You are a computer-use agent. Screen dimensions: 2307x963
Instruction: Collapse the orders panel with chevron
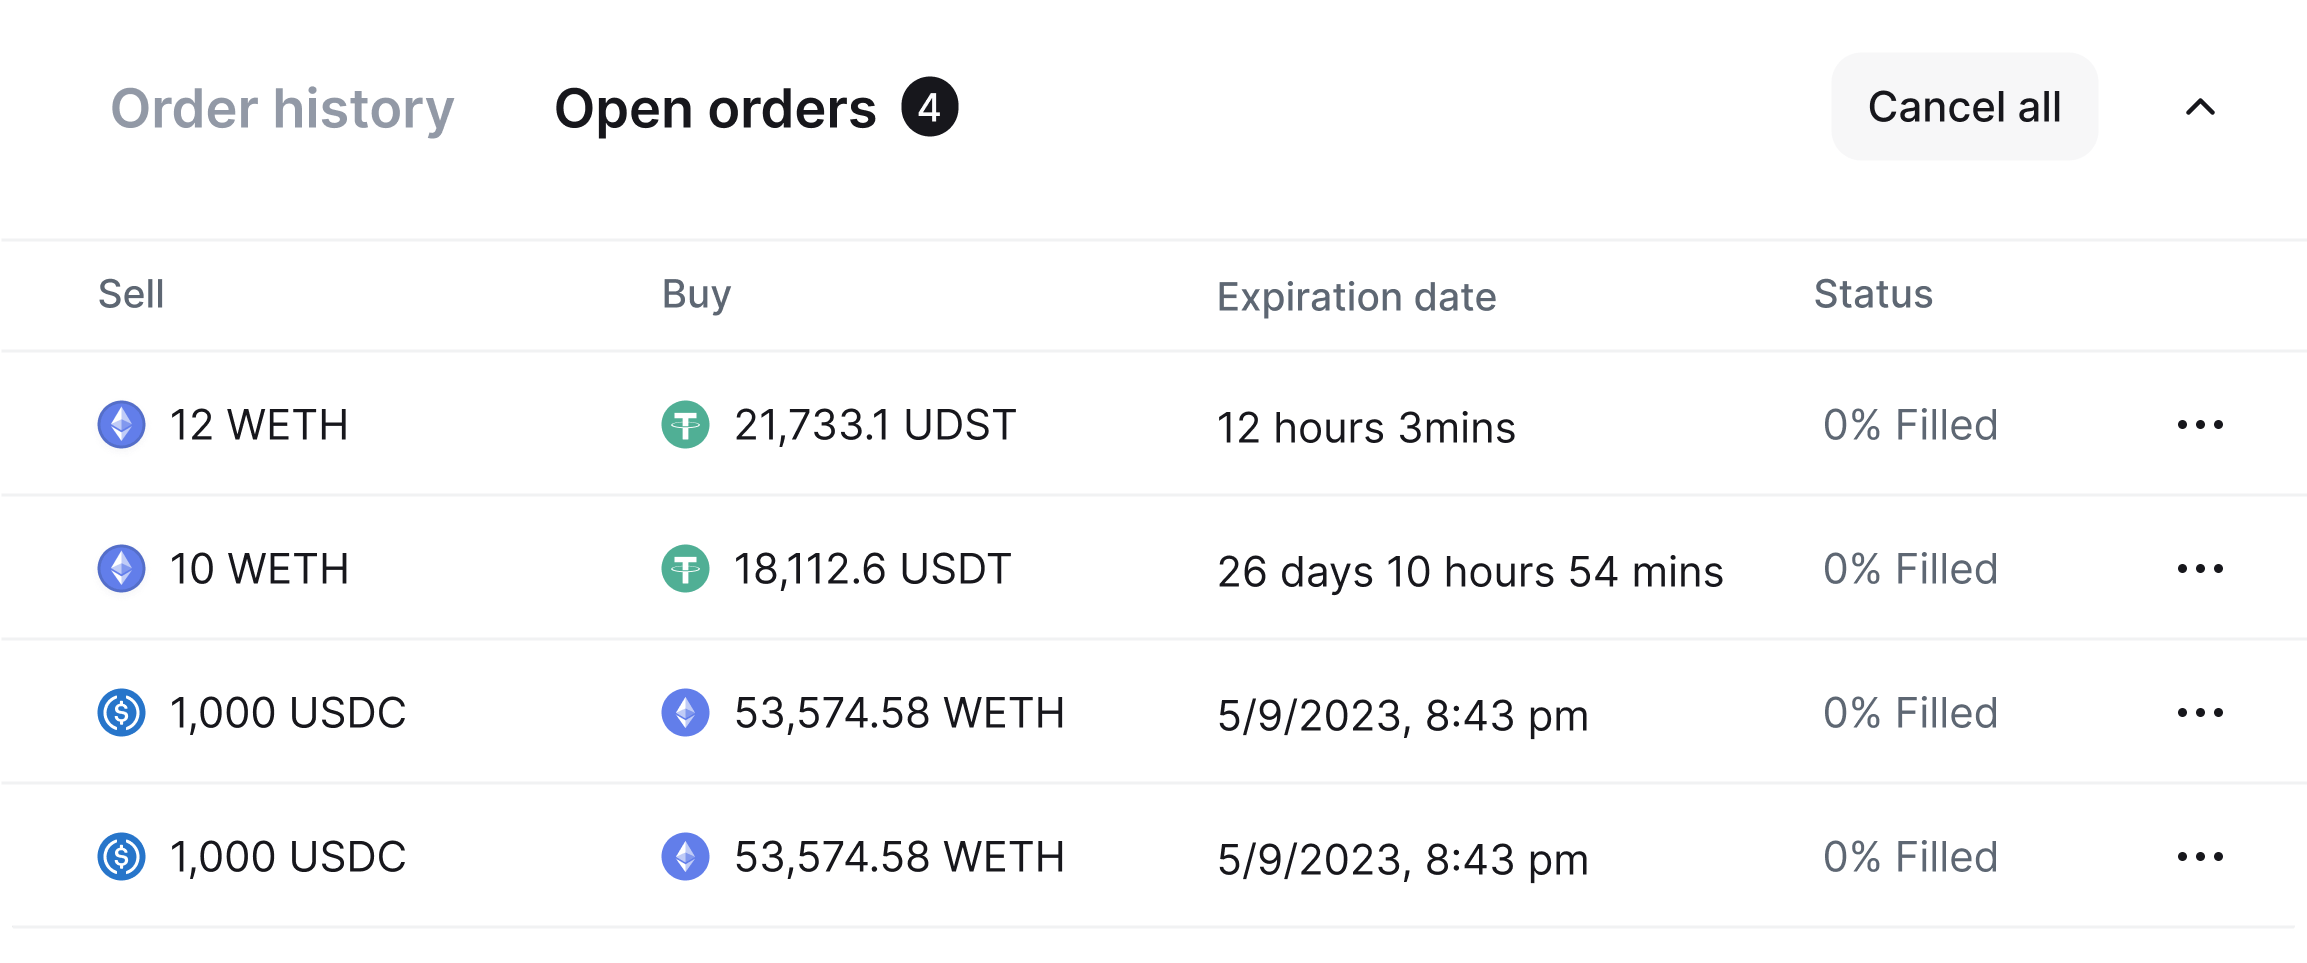coord(2200,107)
